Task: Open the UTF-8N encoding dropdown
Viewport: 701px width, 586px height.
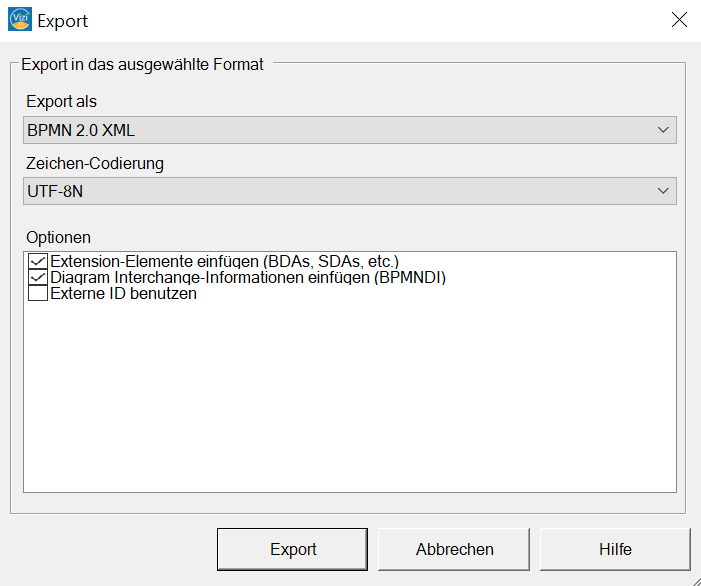Action: [350, 191]
